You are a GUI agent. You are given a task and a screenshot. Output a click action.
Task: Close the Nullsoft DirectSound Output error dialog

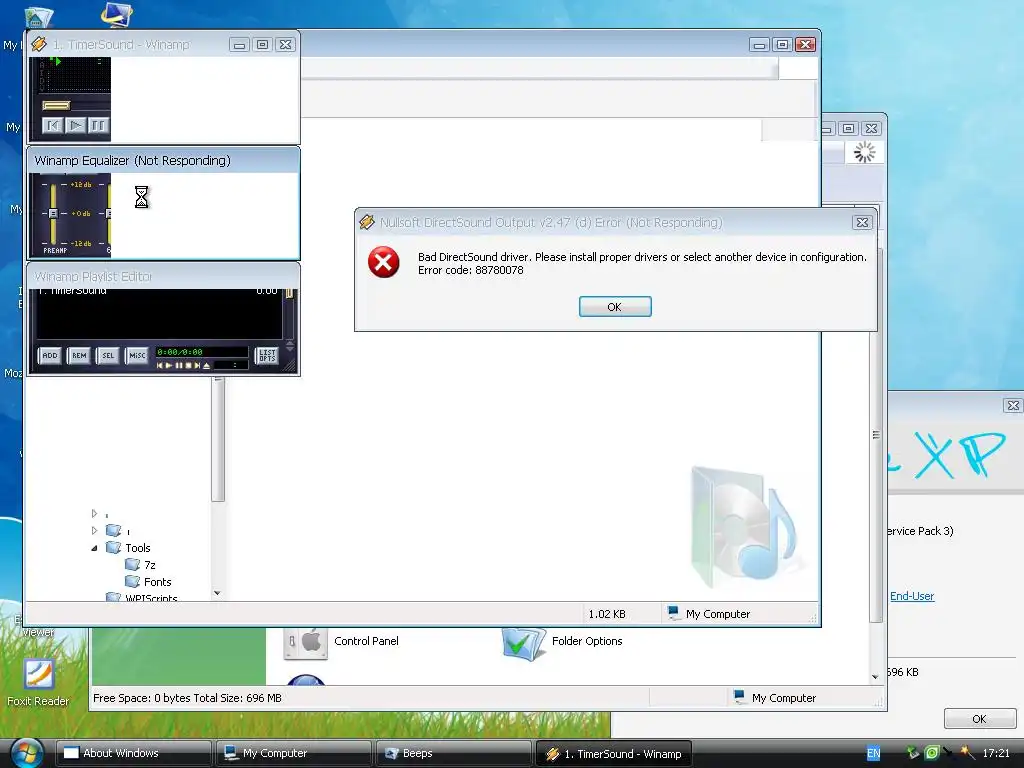[862, 223]
